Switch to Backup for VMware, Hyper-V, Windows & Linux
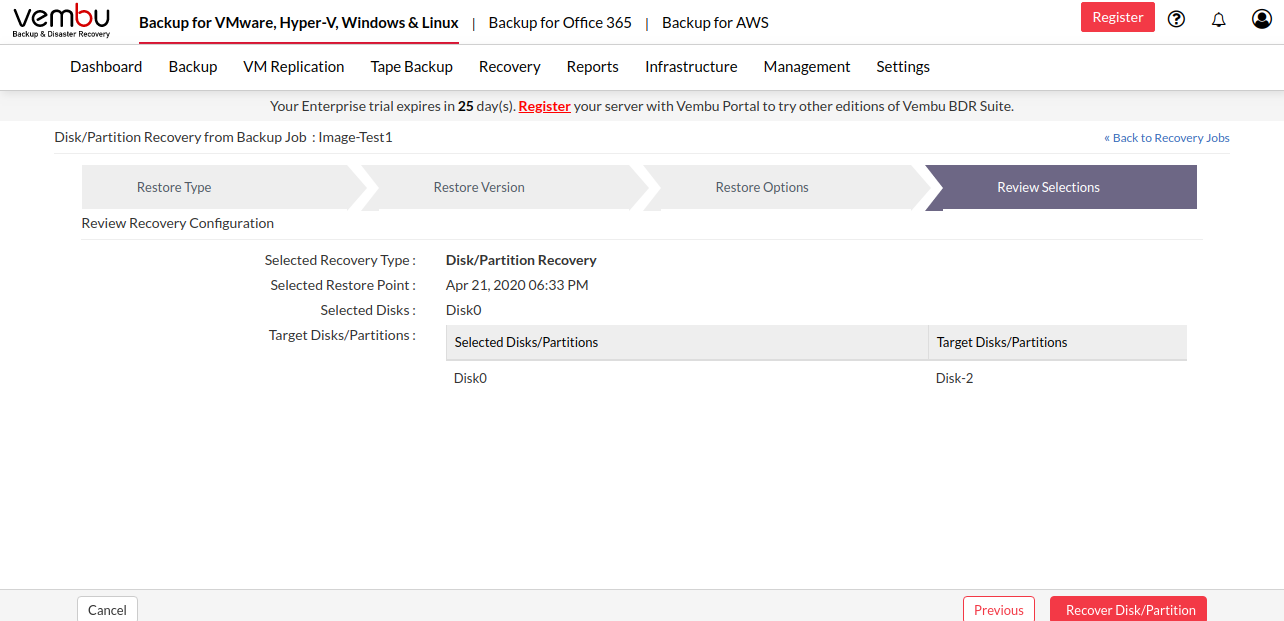1284x621 pixels. coord(299,22)
